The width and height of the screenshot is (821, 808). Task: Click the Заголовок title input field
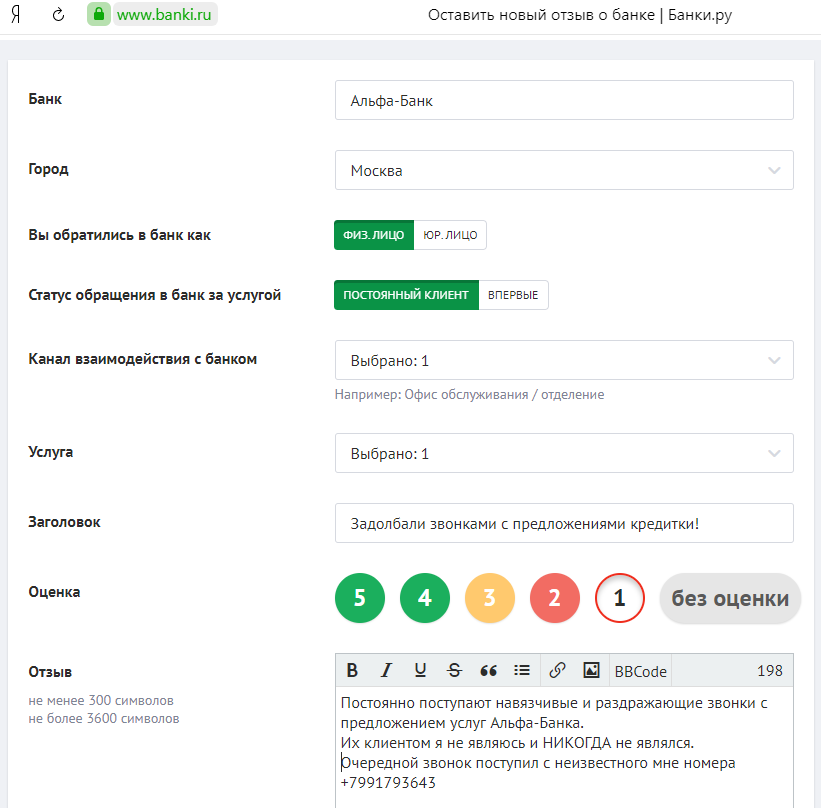pos(564,522)
